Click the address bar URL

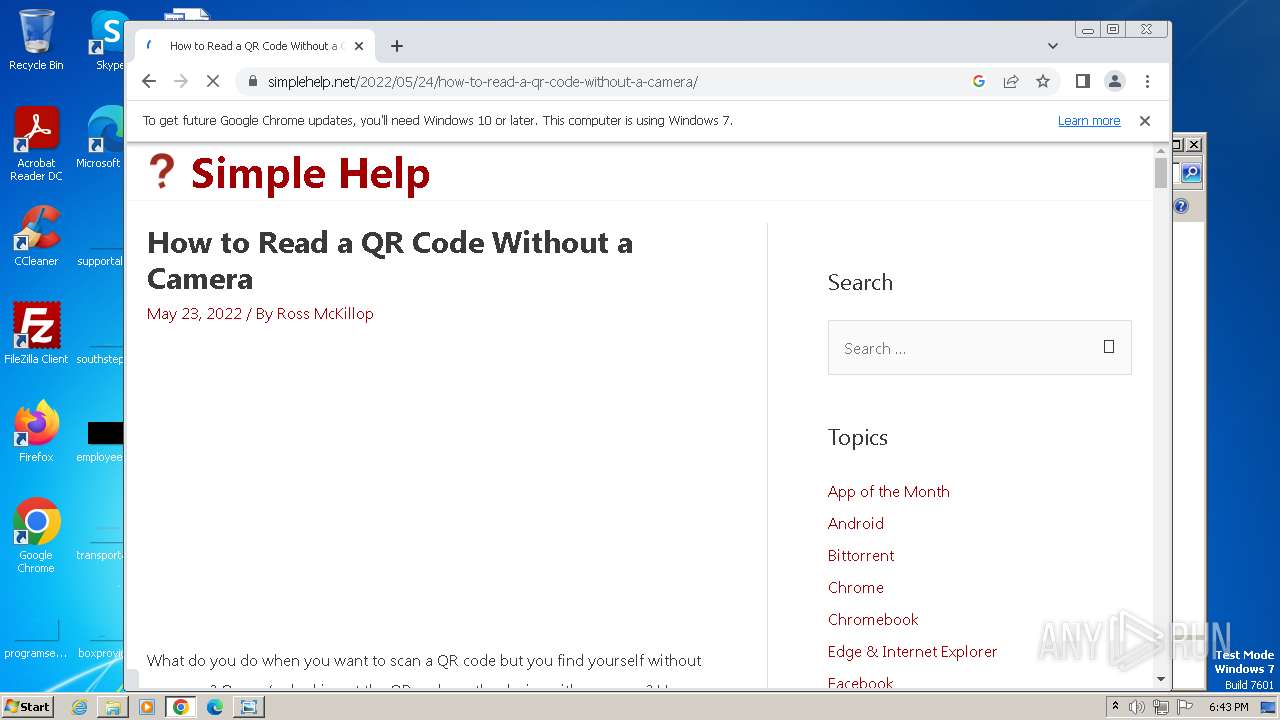pos(483,81)
